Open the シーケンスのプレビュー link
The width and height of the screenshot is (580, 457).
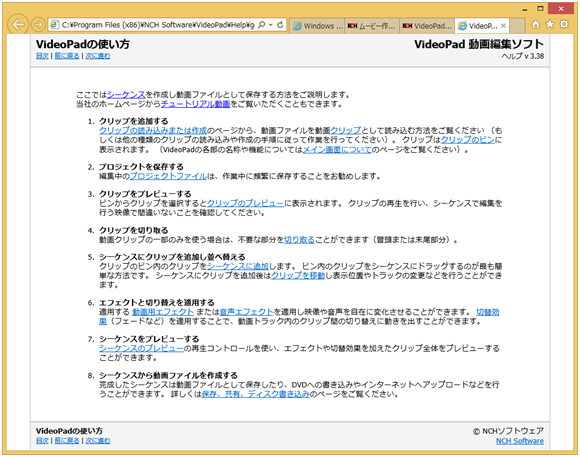tap(141, 348)
